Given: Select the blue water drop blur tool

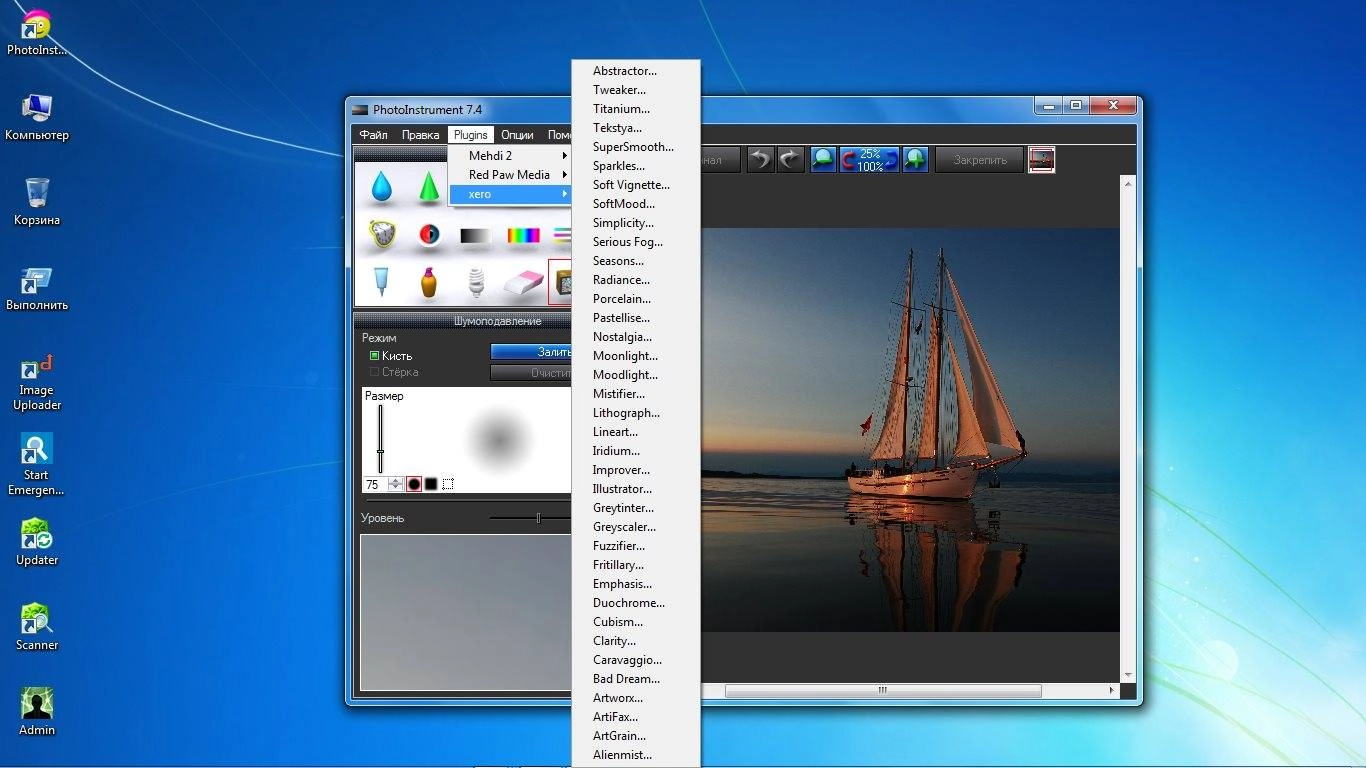Looking at the screenshot, I should [381, 186].
